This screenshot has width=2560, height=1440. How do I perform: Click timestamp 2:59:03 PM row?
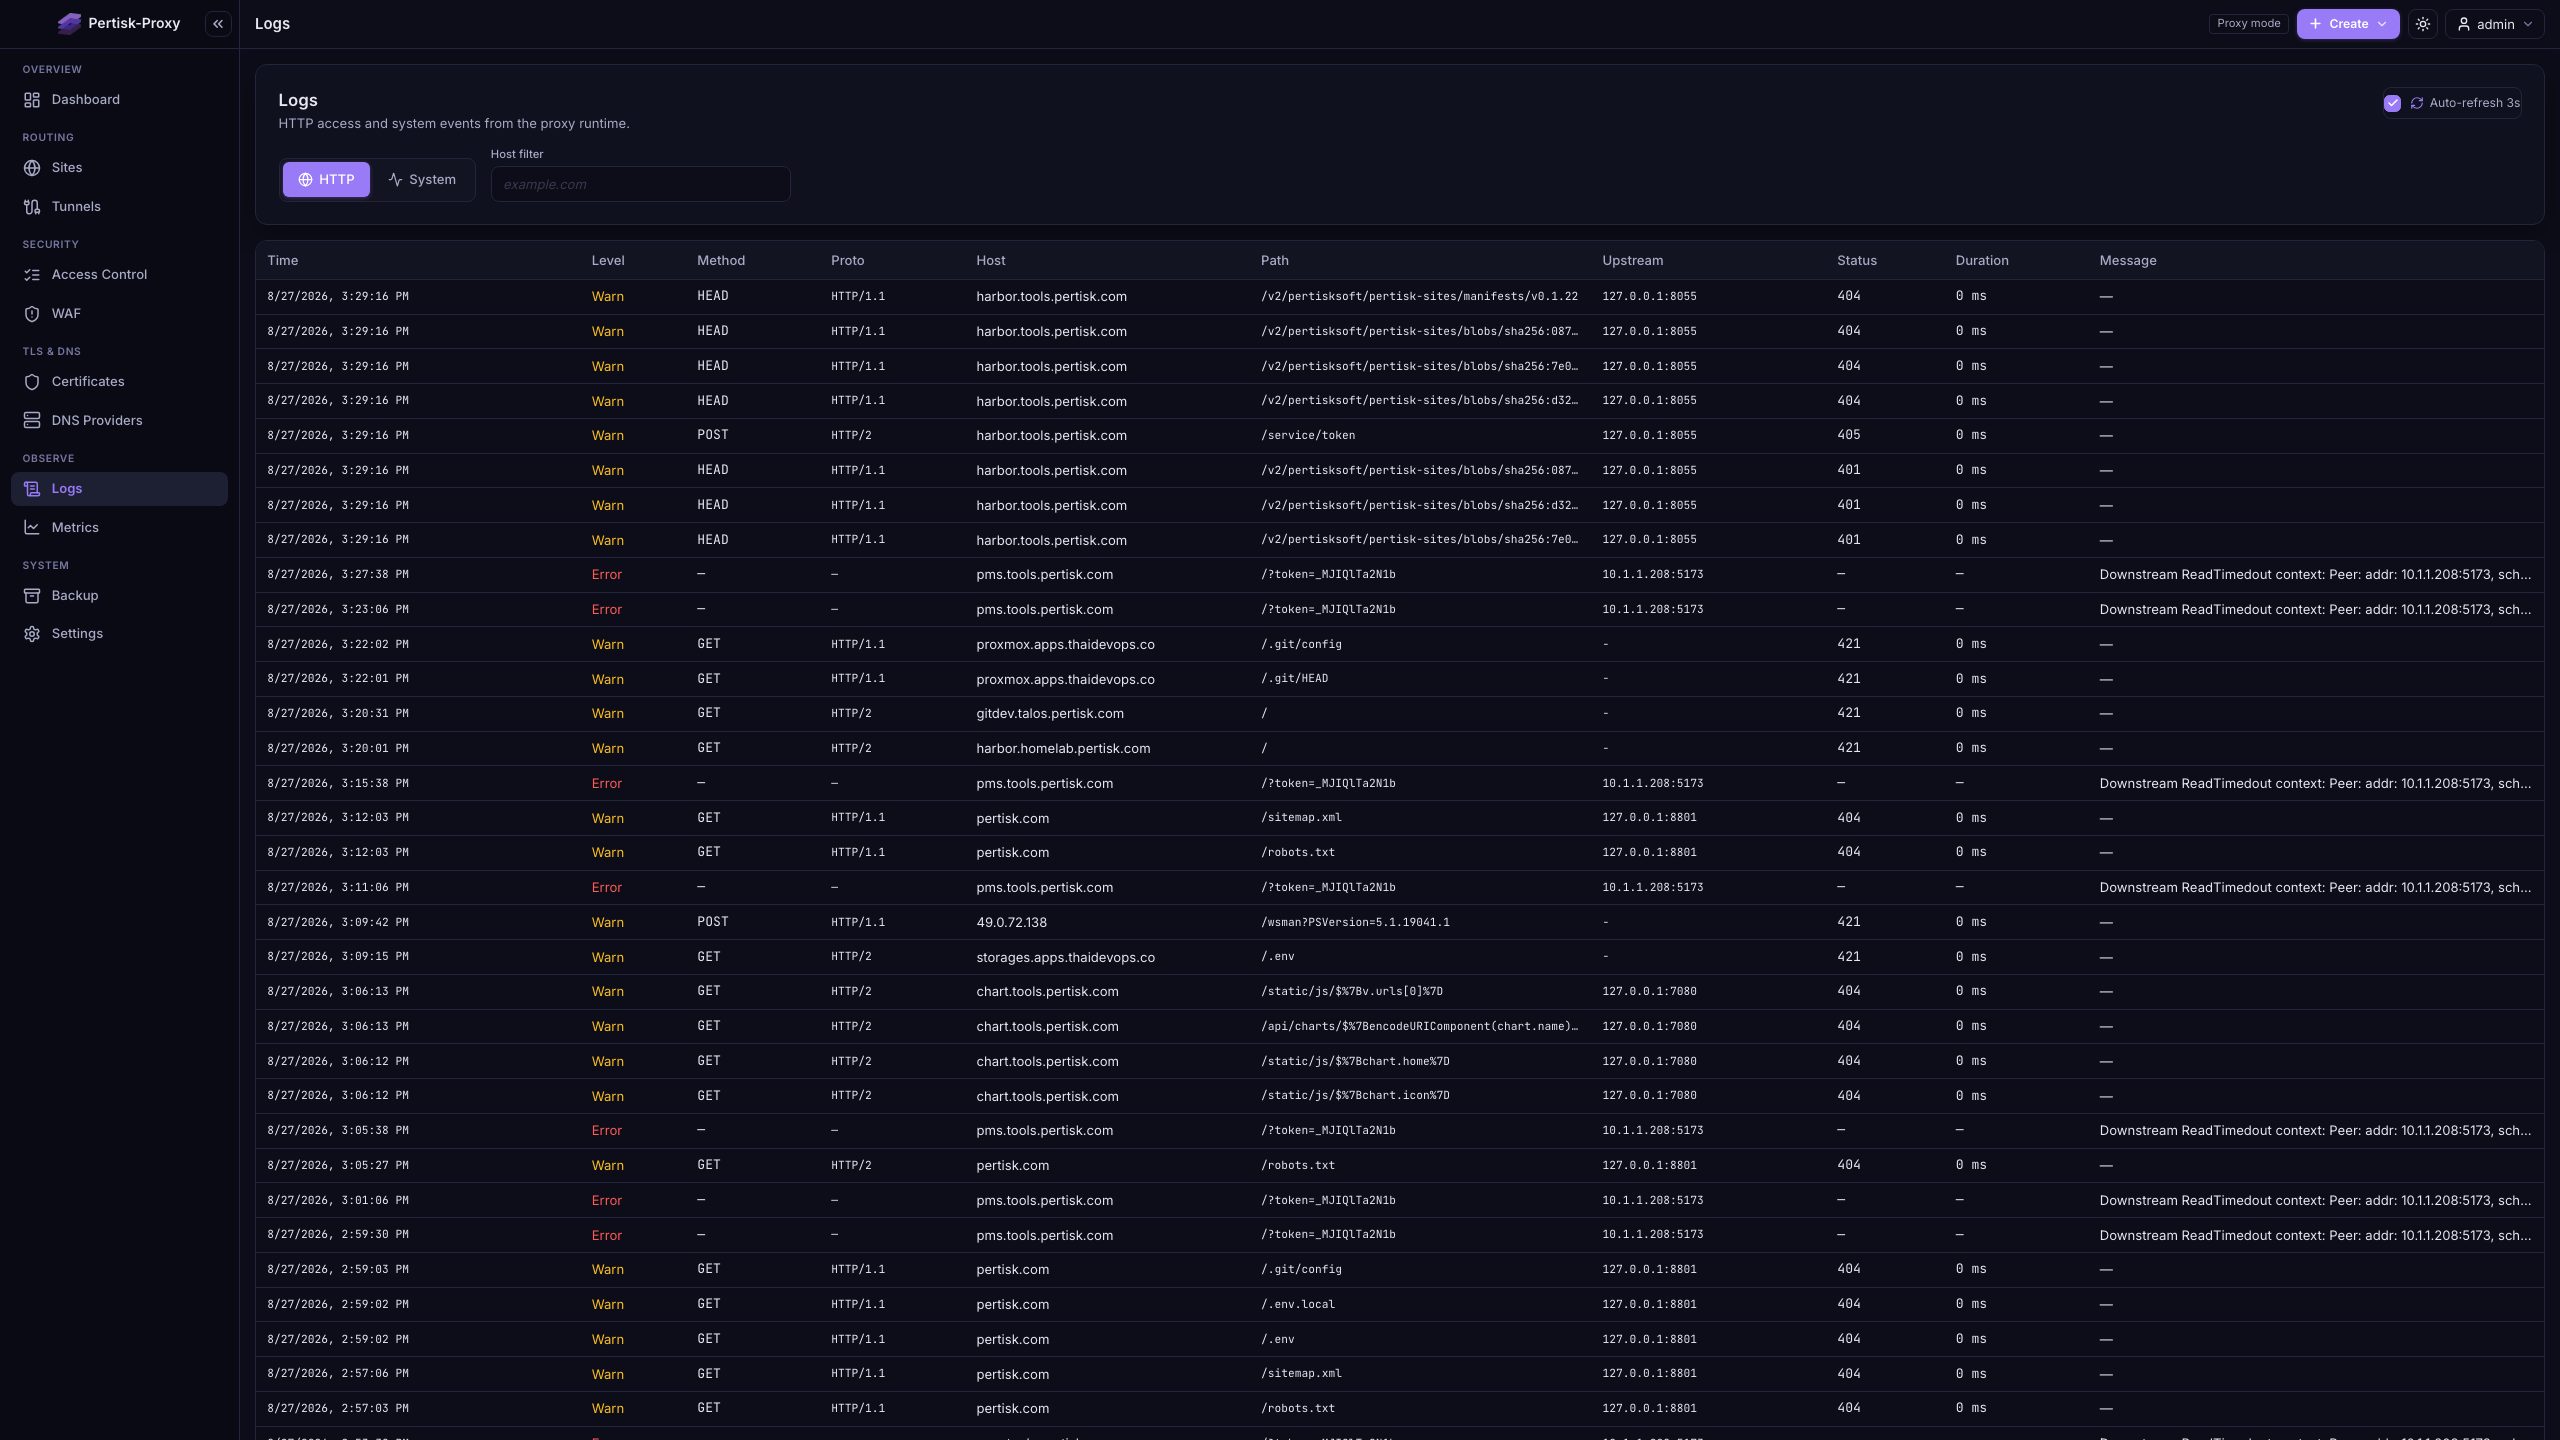[338, 1270]
